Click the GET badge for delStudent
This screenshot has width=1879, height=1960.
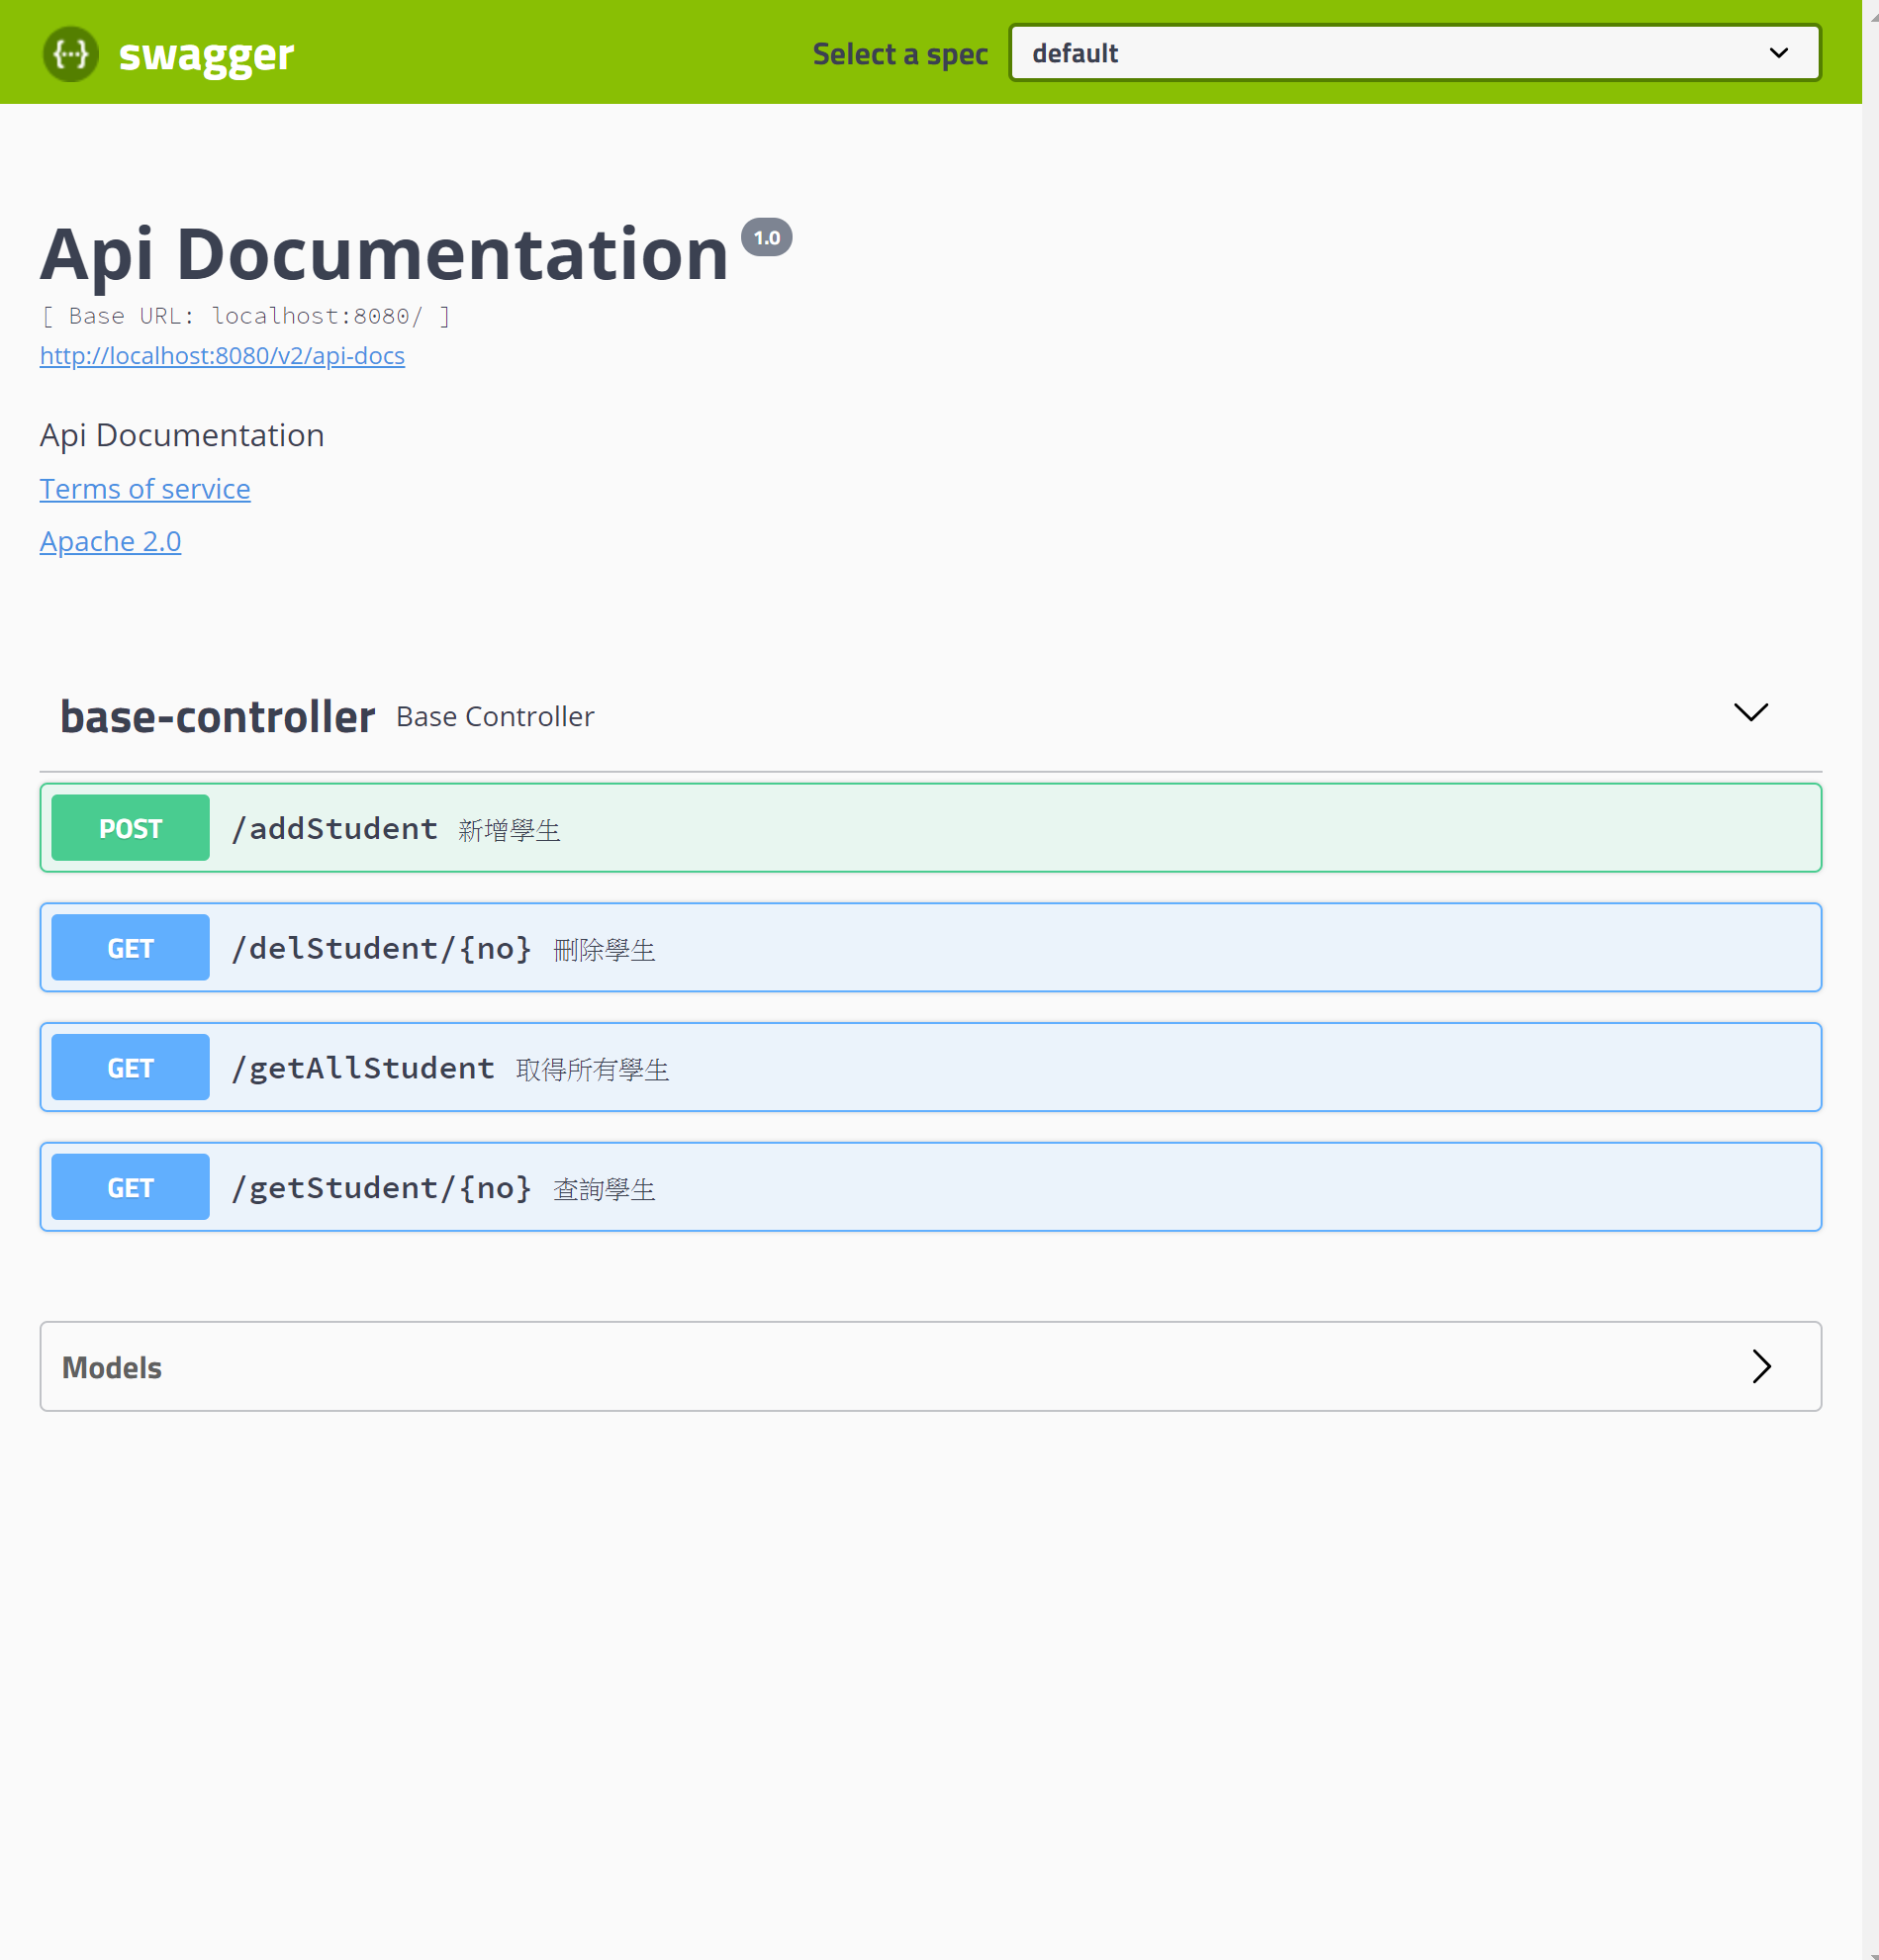(130, 948)
